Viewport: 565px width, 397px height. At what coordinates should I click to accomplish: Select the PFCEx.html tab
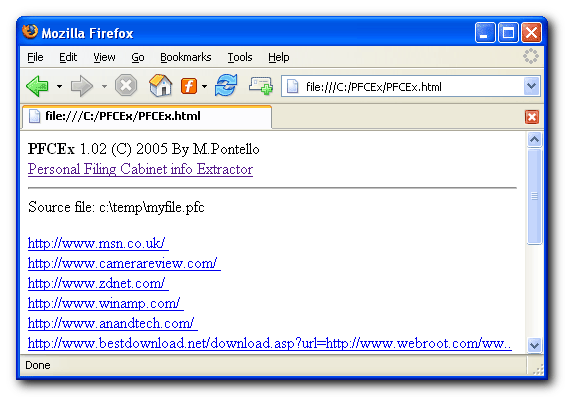click(147, 116)
